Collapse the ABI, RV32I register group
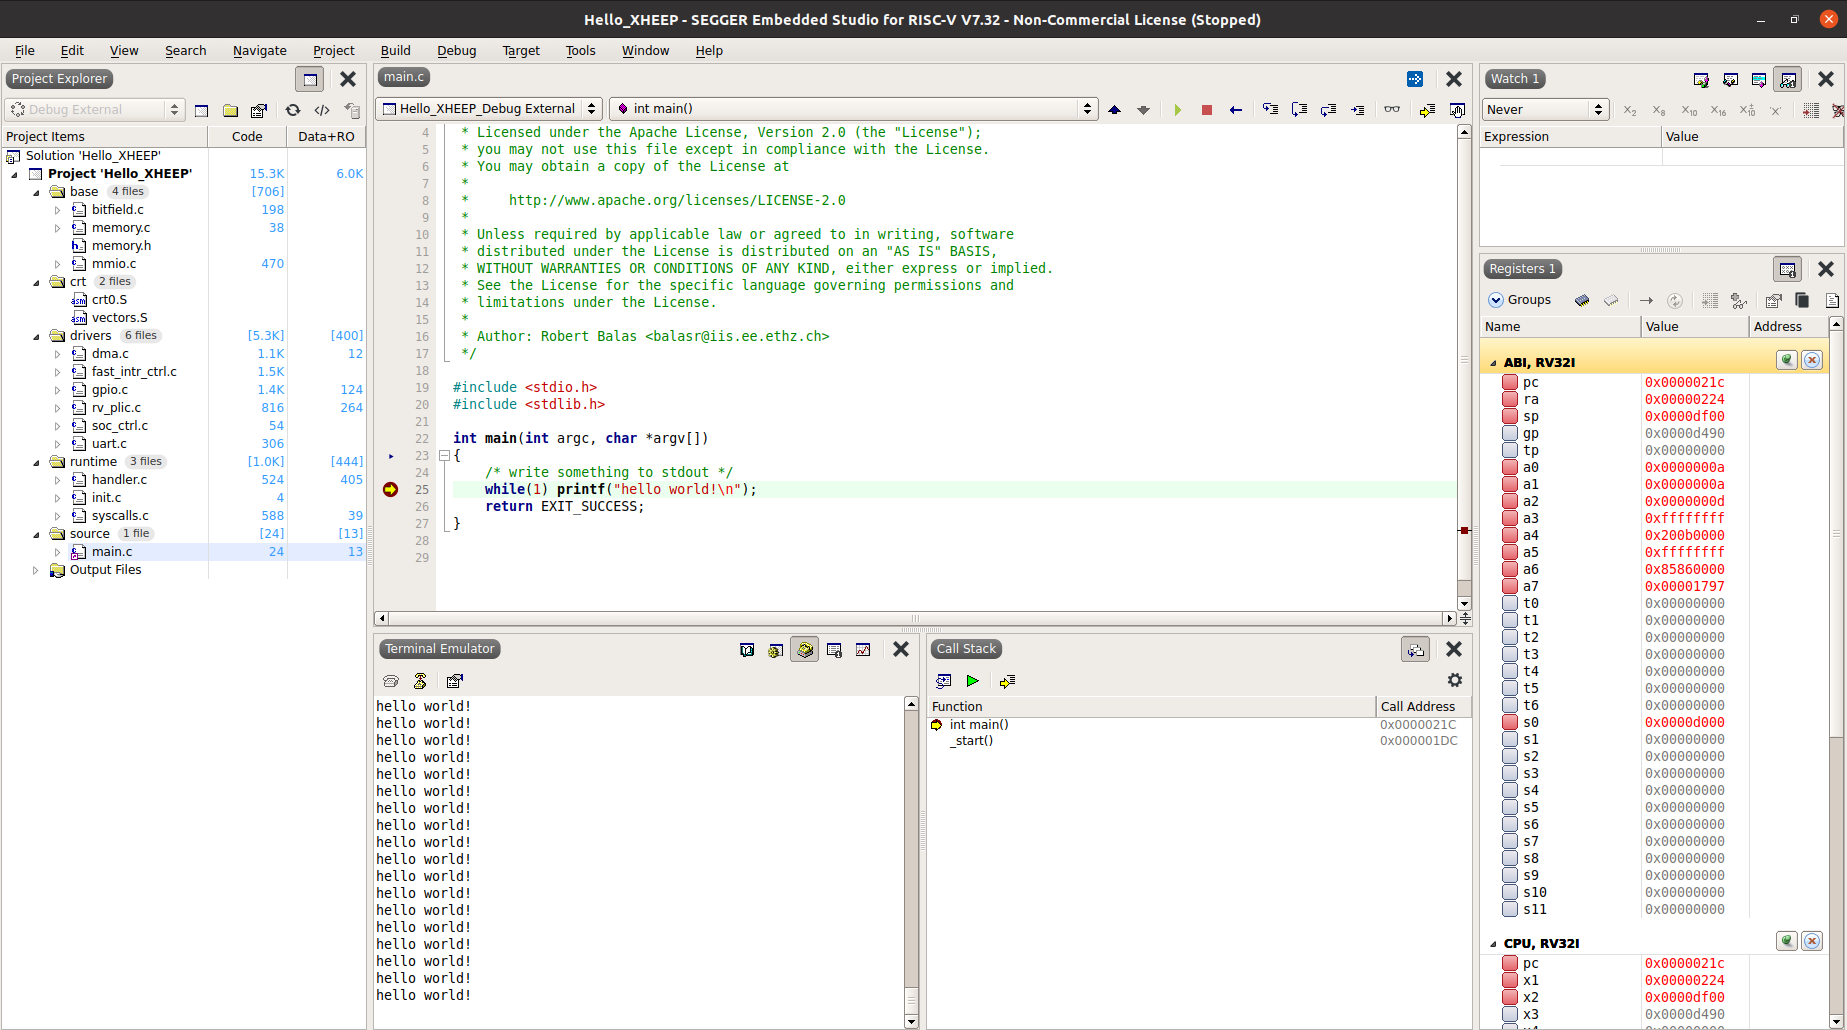This screenshot has width=1847, height=1030. [x=1493, y=363]
